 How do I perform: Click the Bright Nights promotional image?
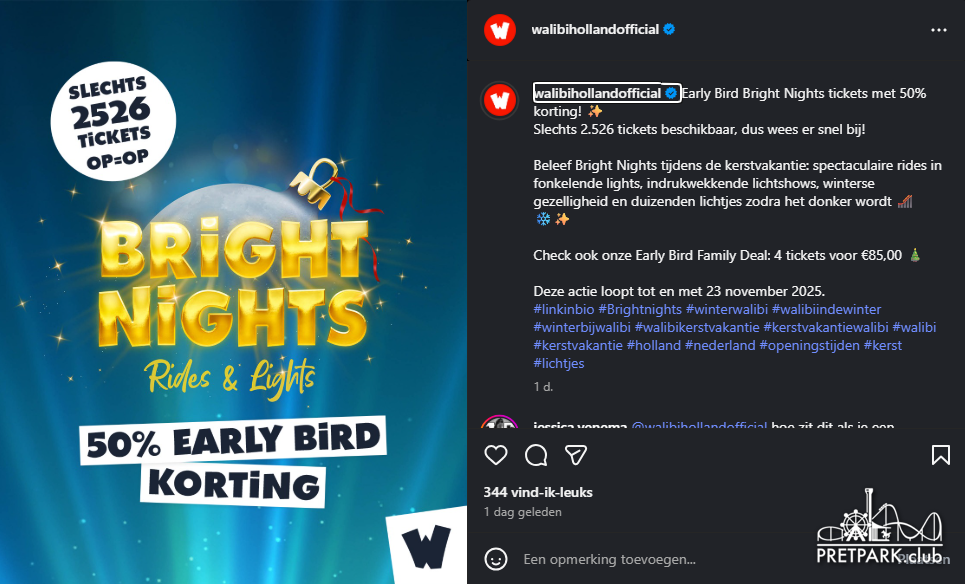233,292
